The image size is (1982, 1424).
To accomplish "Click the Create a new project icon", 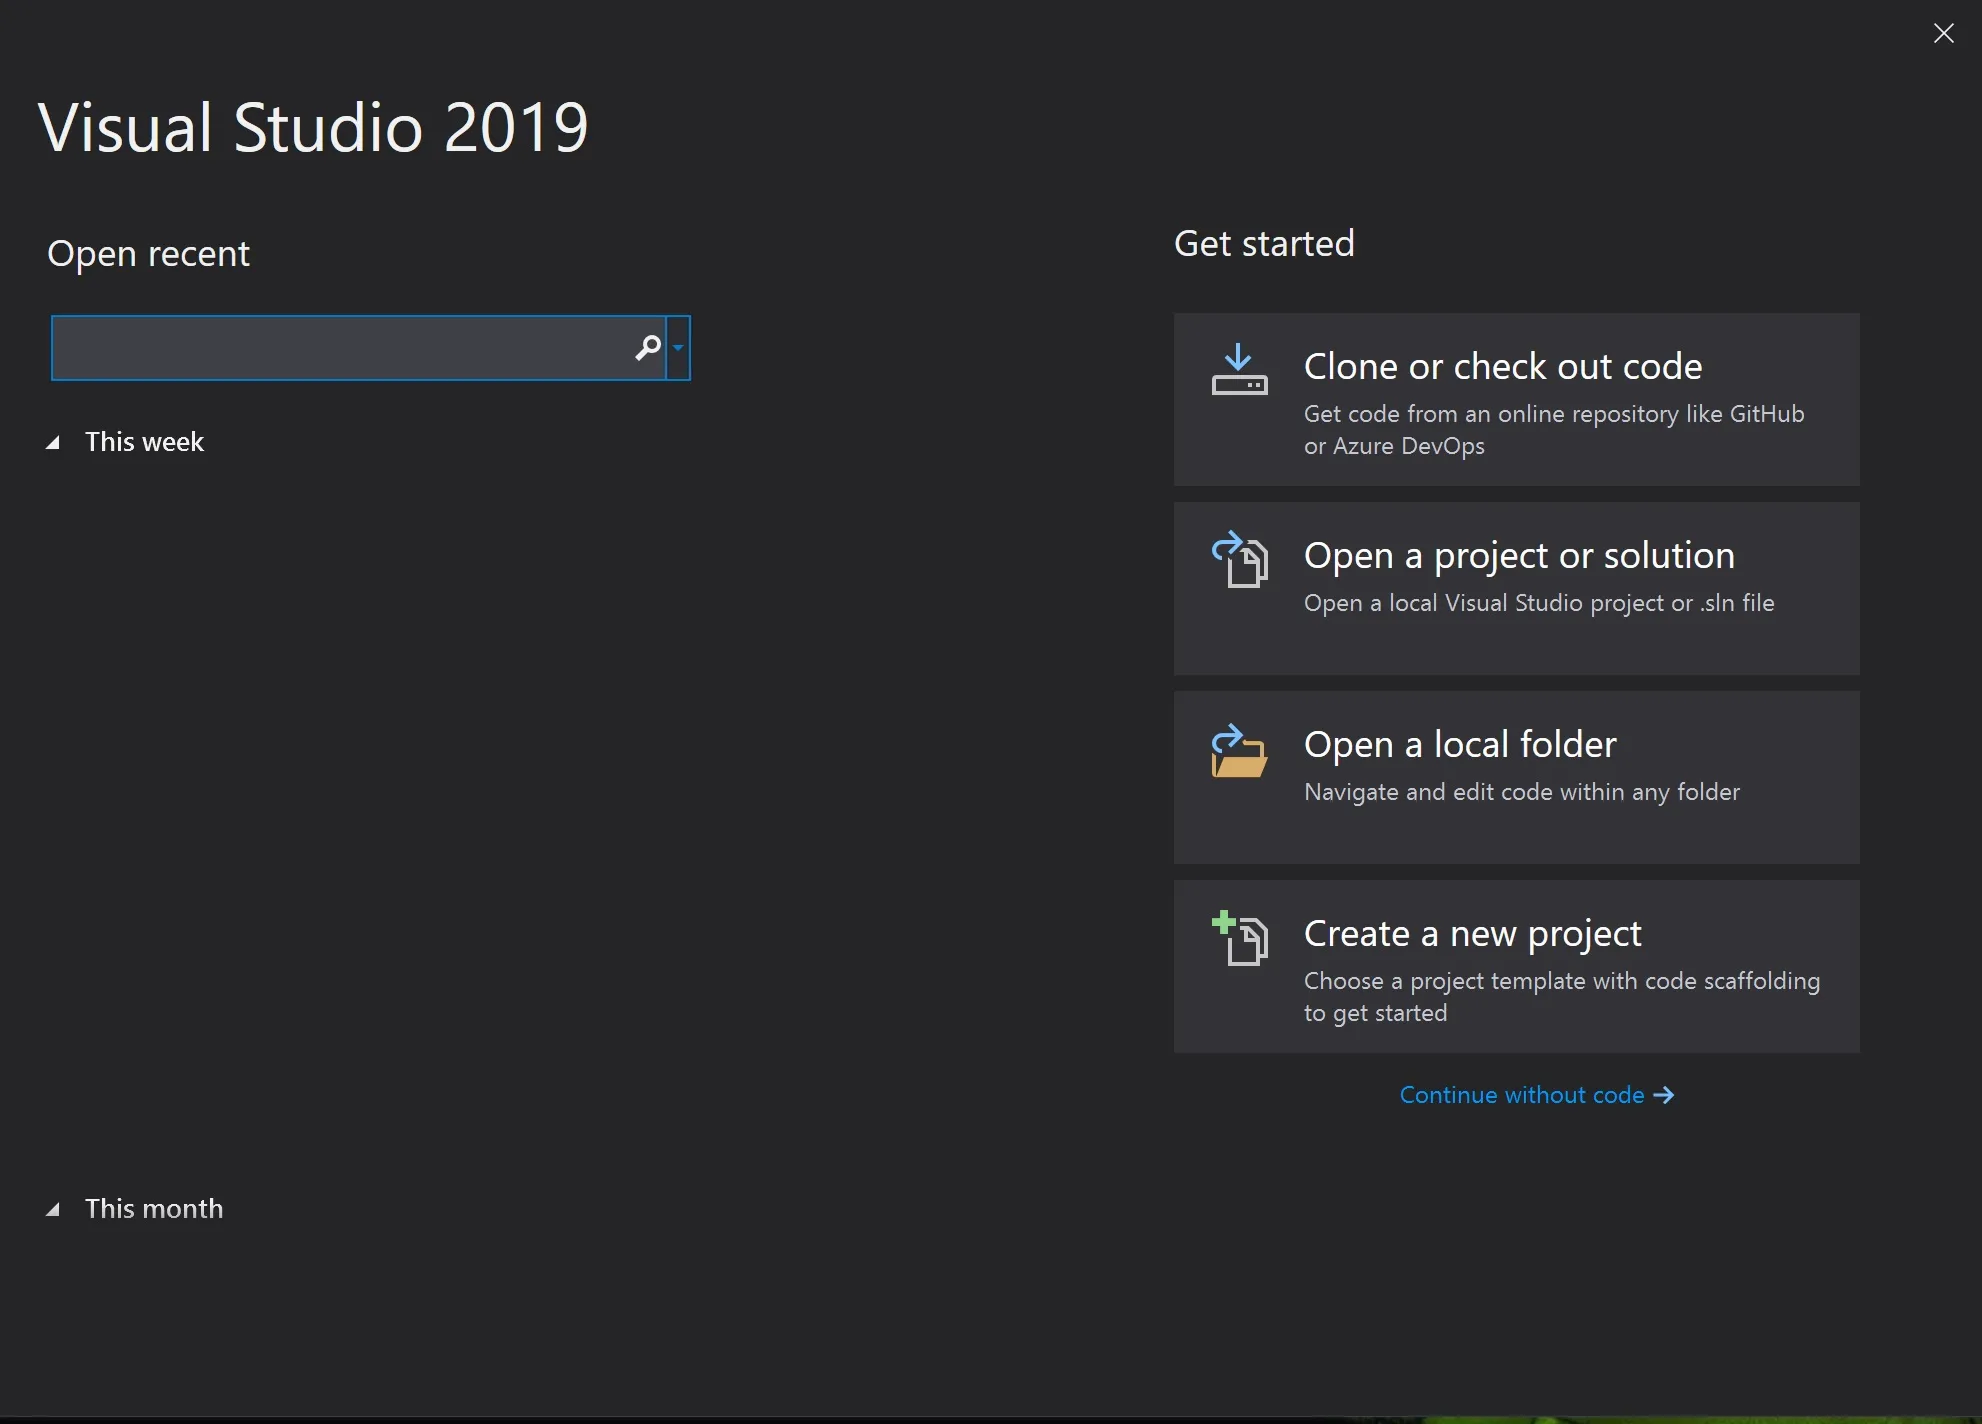I will (1239, 938).
